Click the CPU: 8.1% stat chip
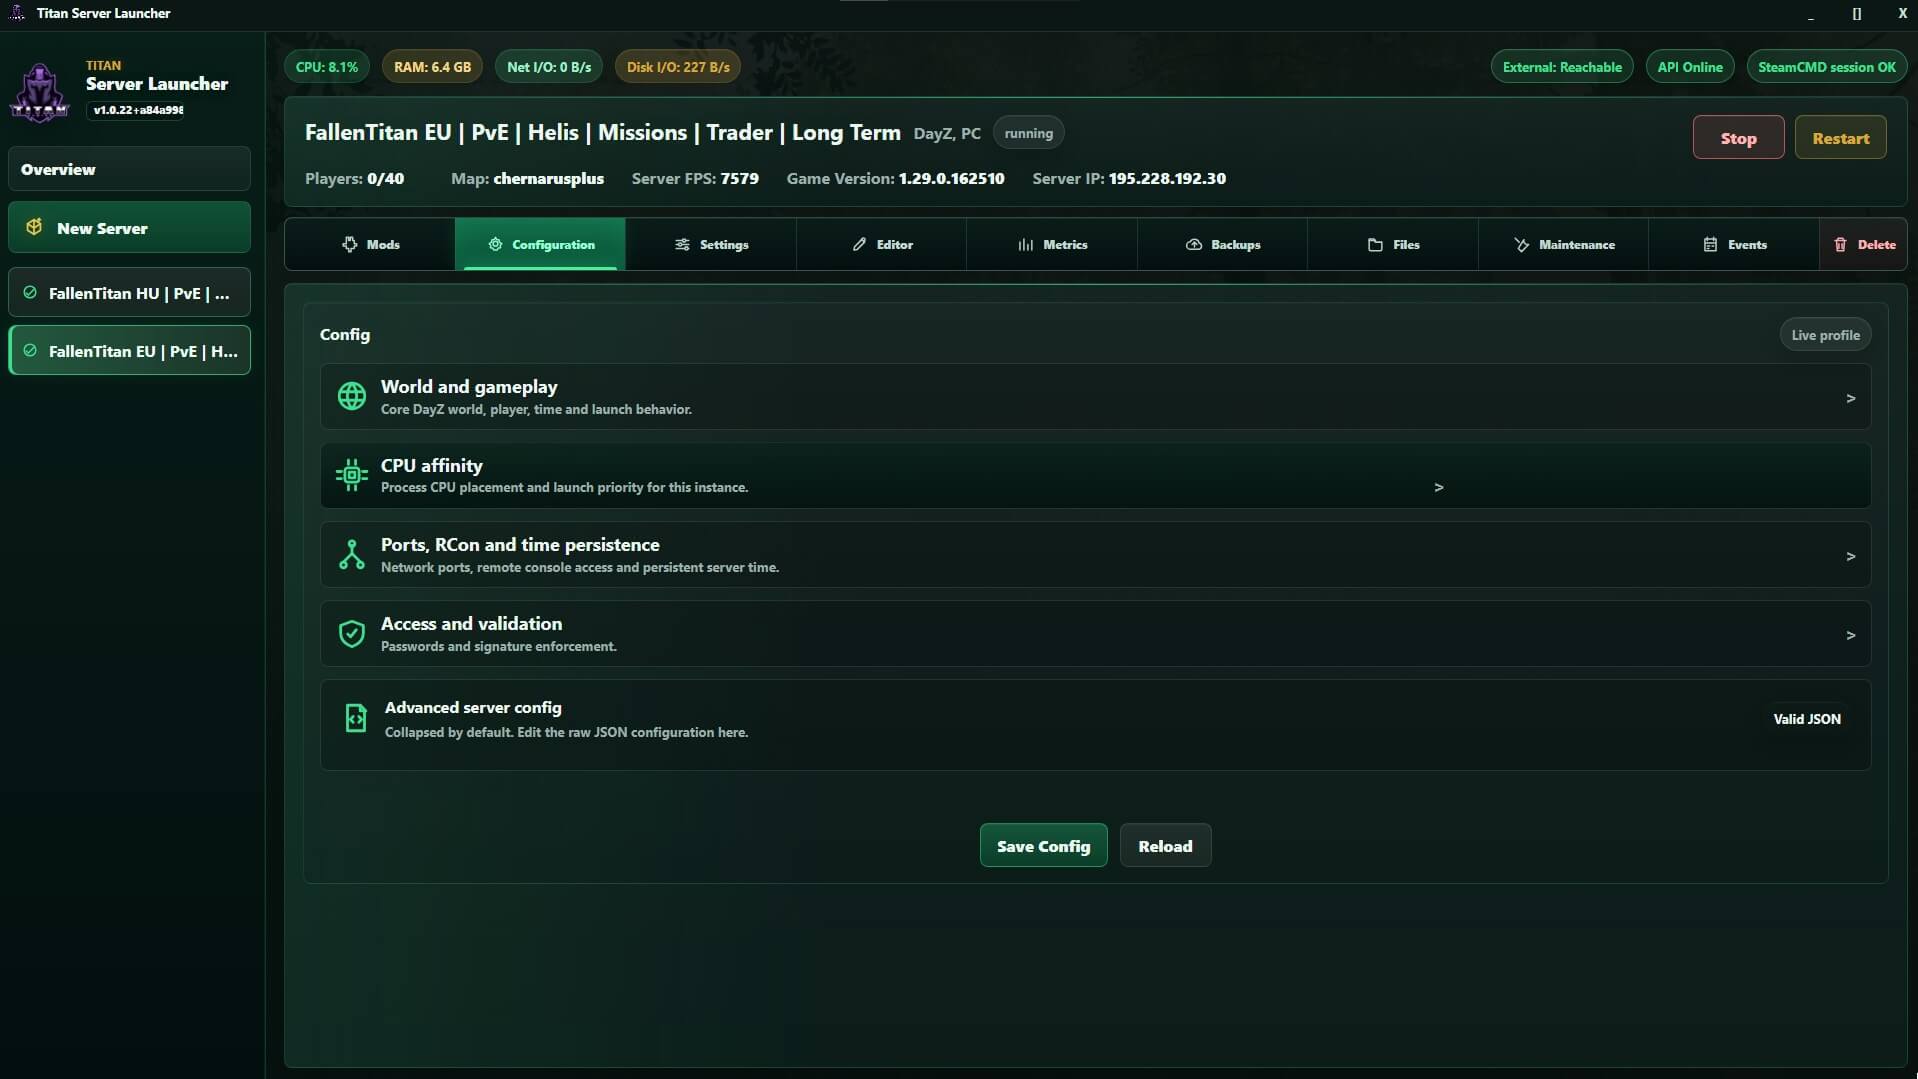The width and height of the screenshot is (1918, 1079). coord(326,67)
